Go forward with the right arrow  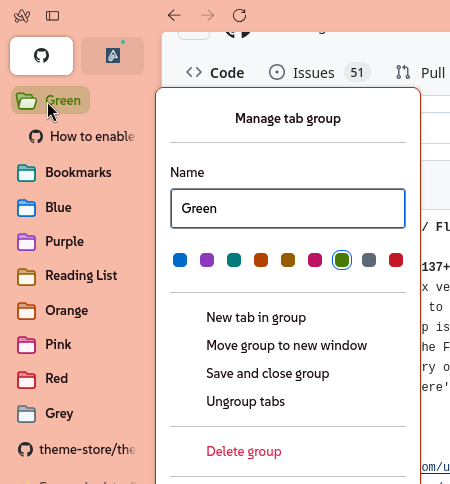click(x=208, y=15)
